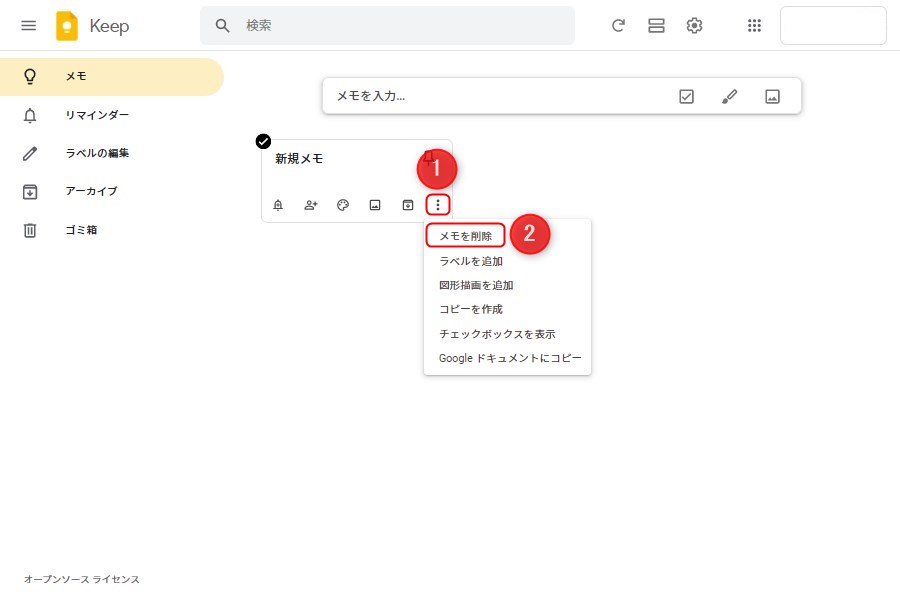This screenshot has width=900, height=600.
Task: Open the Google apps grid launcher
Action: 755,26
